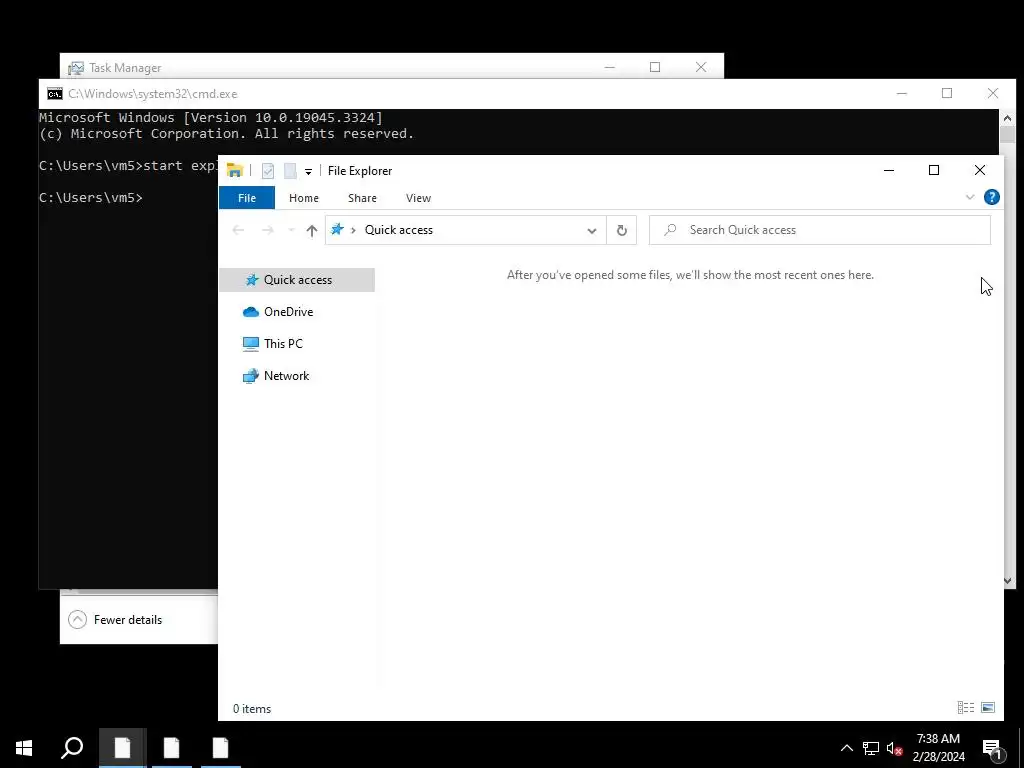
Task: Open the notification center icon
Action: [x=992, y=748]
